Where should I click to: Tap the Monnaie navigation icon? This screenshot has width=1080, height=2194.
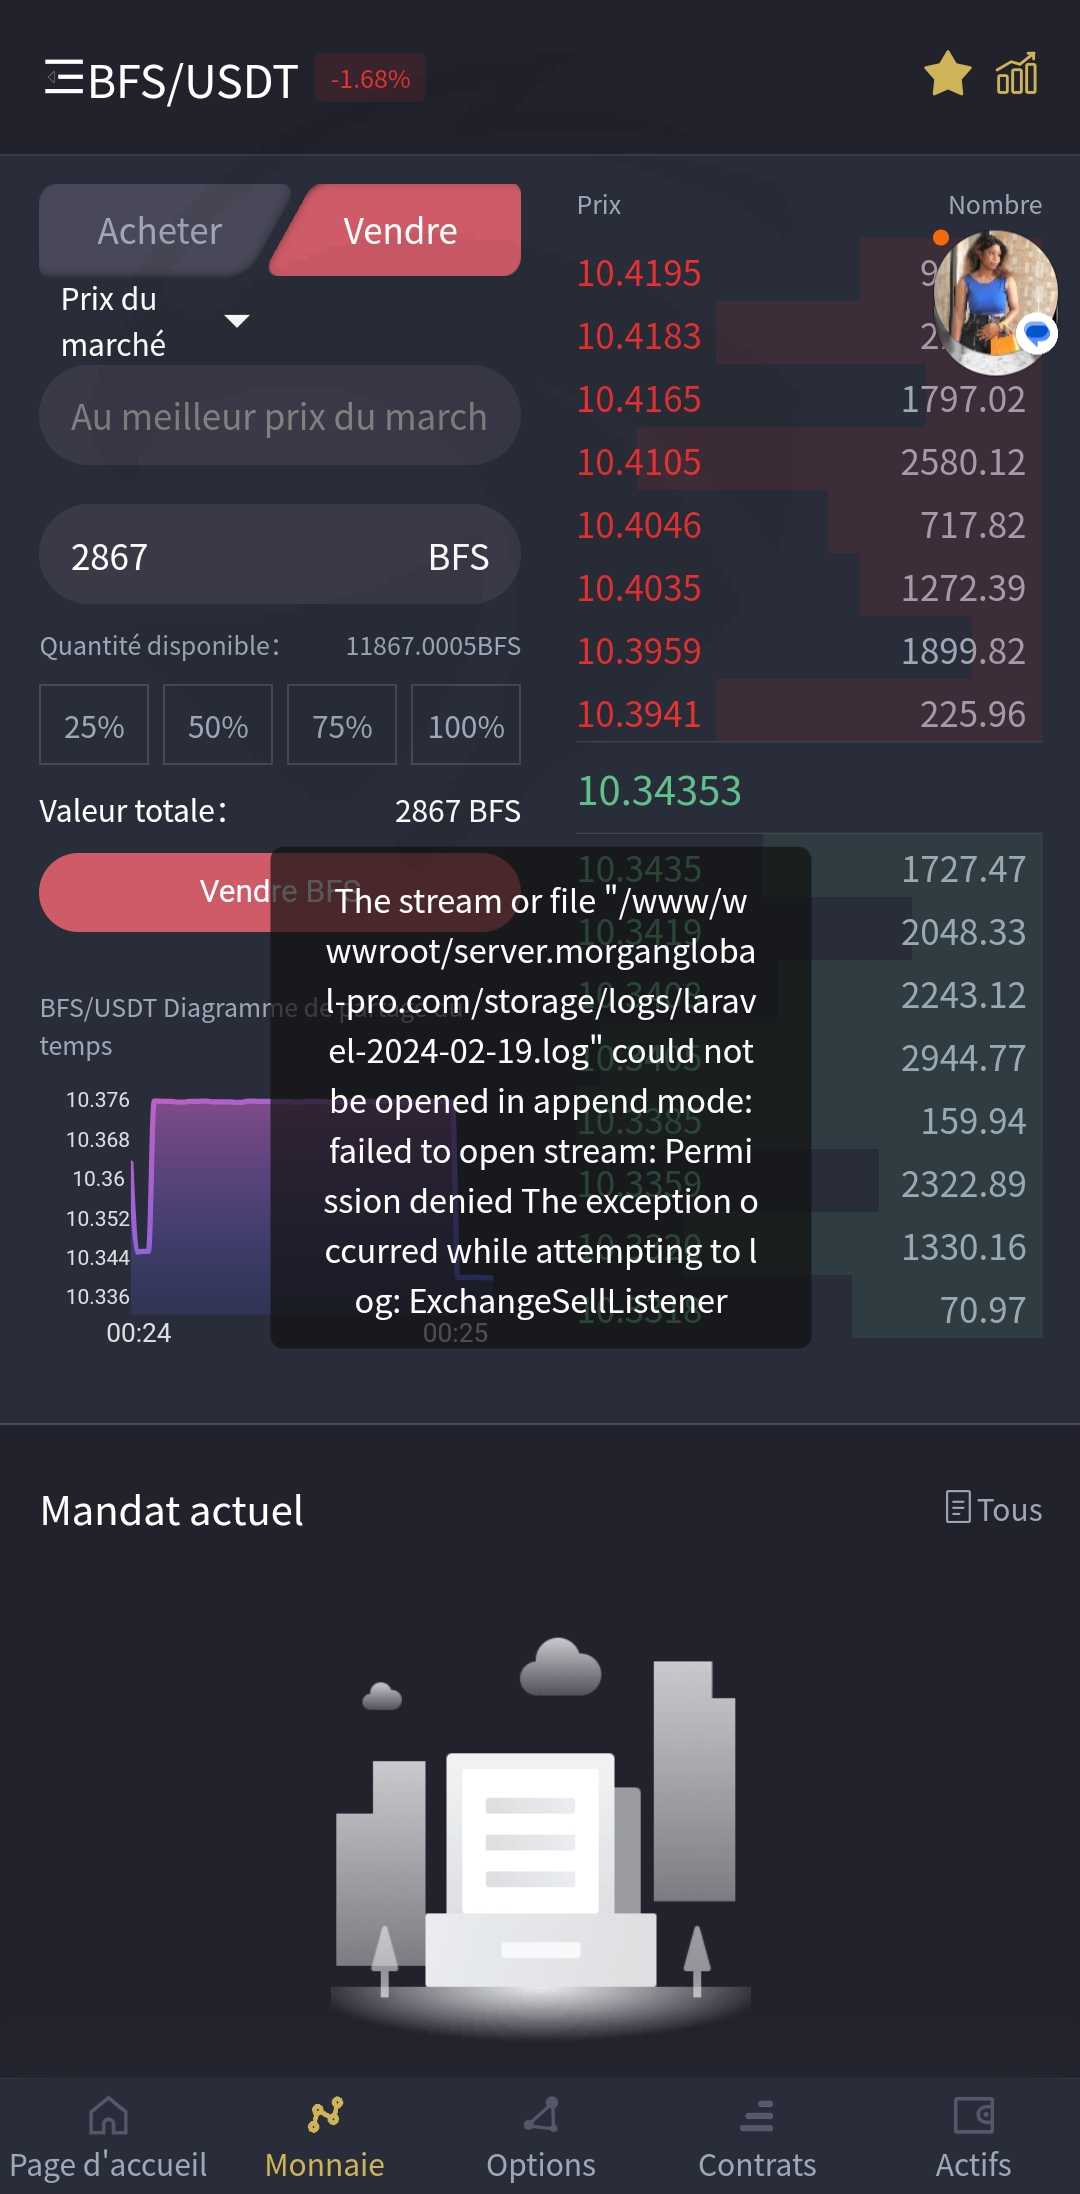tap(325, 2116)
